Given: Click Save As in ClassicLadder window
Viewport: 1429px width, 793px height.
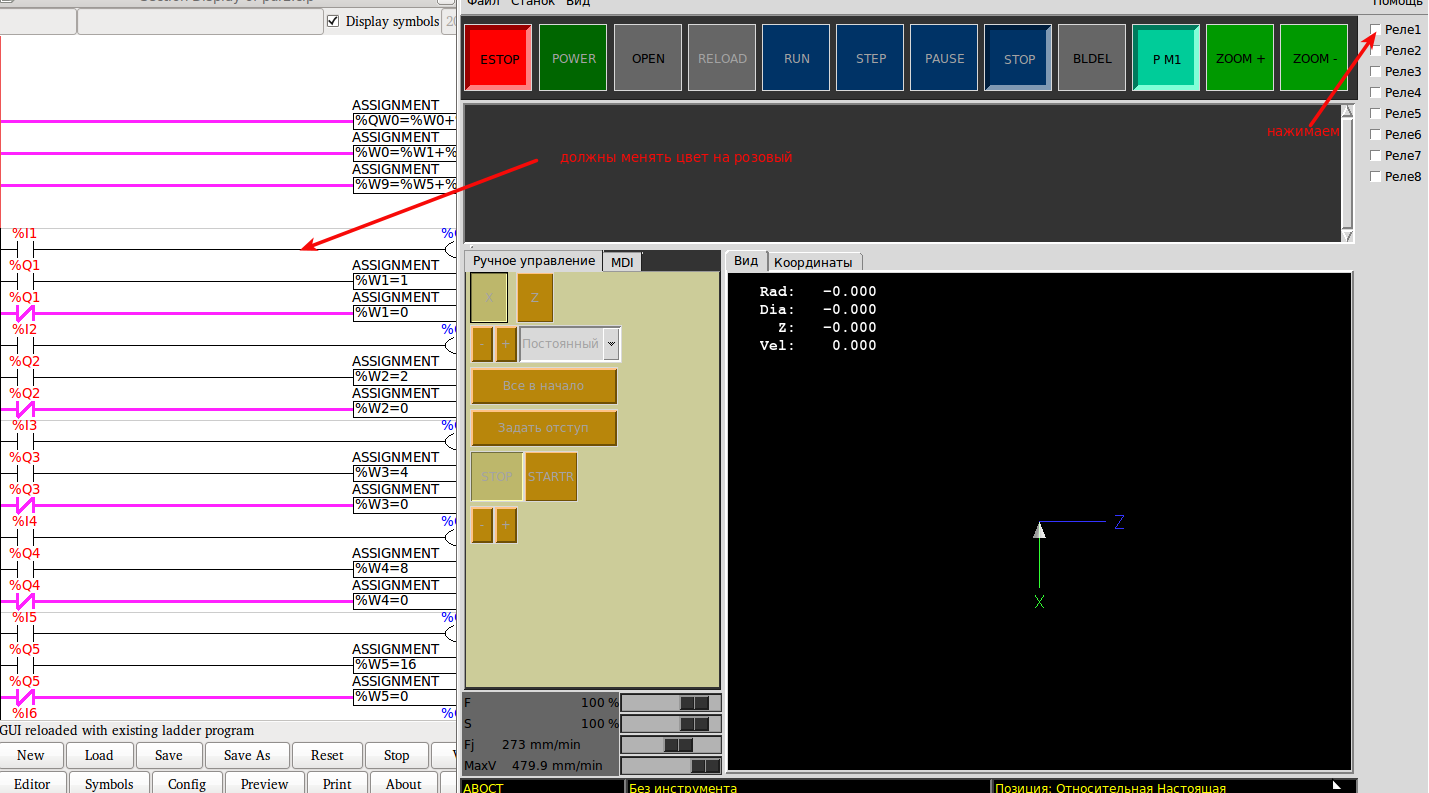Looking at the screenshot, I should [x=247, y=756].
